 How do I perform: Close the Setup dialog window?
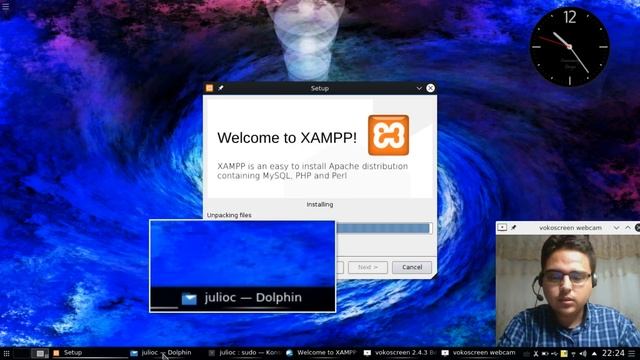[430, 88]
